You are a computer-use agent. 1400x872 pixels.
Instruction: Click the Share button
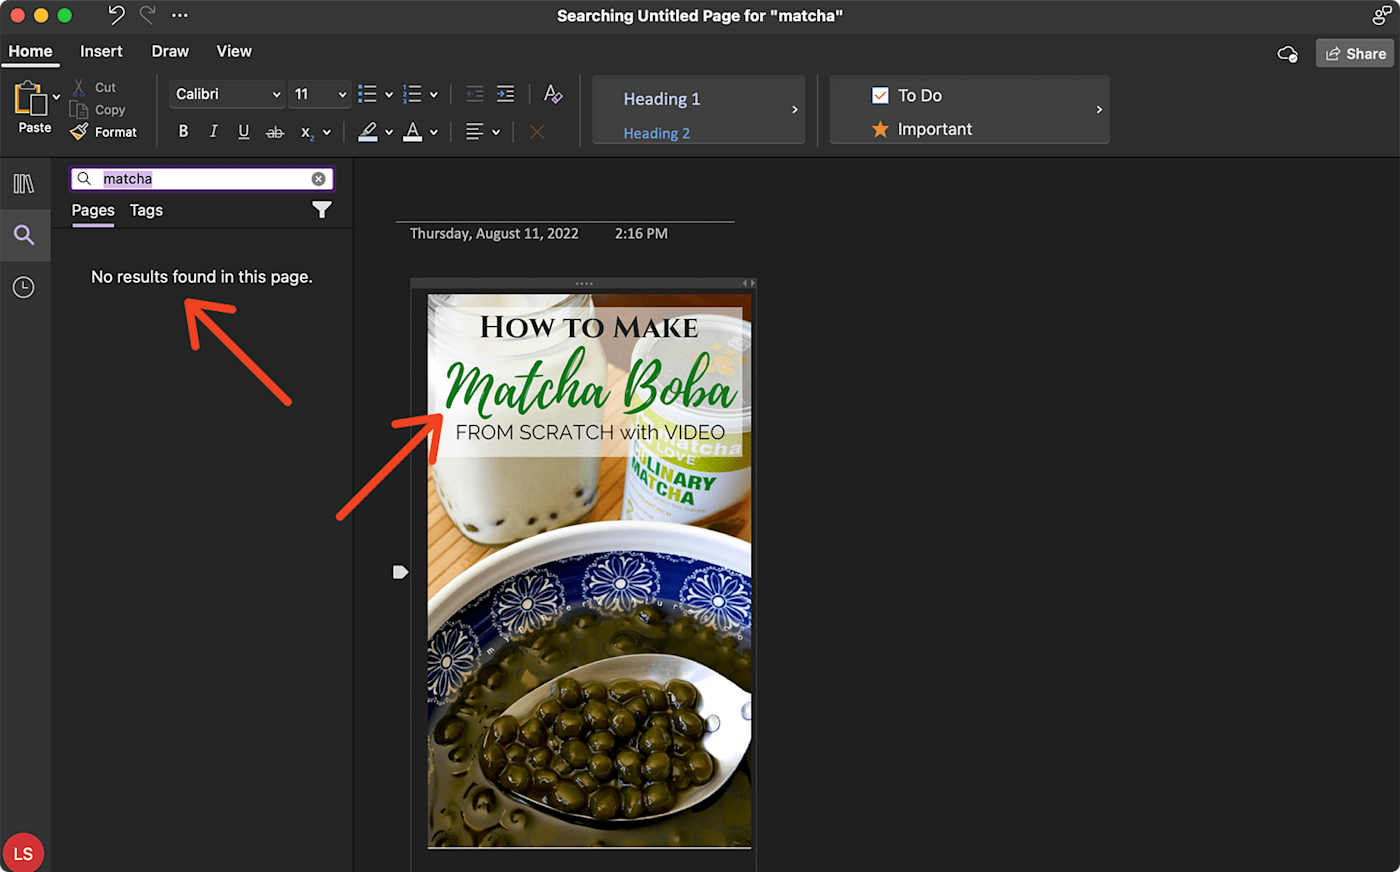tap(1355, 54)
